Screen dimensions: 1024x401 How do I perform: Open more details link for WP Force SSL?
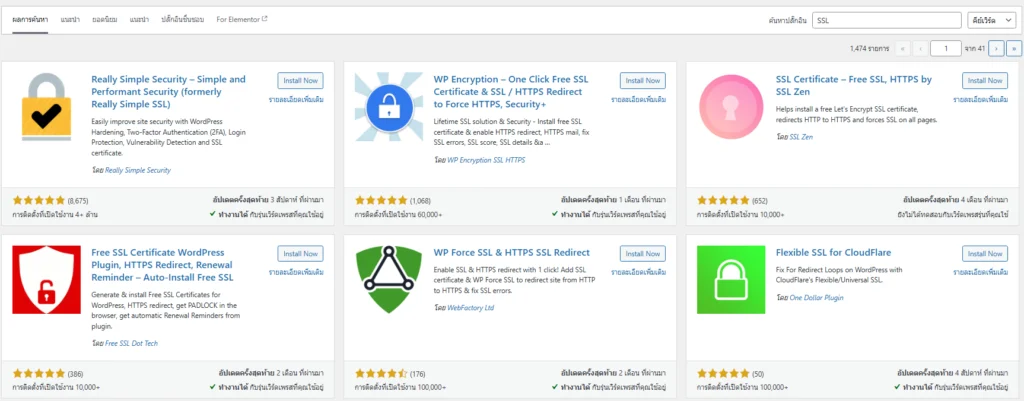(639, 272)
